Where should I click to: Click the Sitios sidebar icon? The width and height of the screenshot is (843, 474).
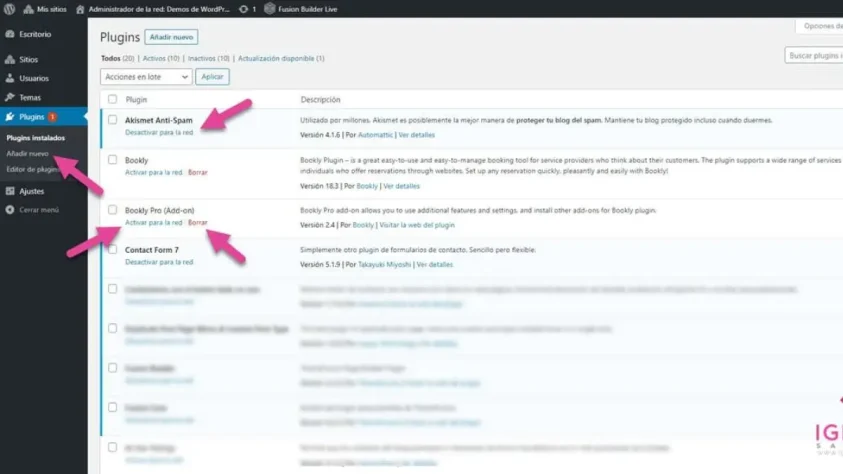10,59
